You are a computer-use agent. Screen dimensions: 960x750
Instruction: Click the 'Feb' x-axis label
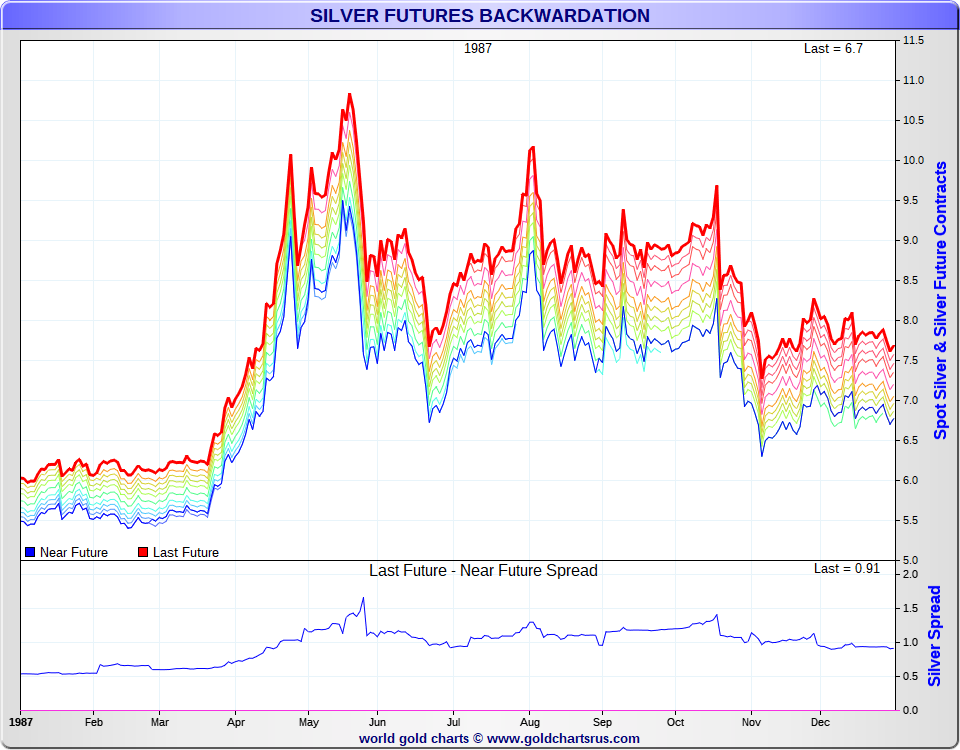pos(94,722)
